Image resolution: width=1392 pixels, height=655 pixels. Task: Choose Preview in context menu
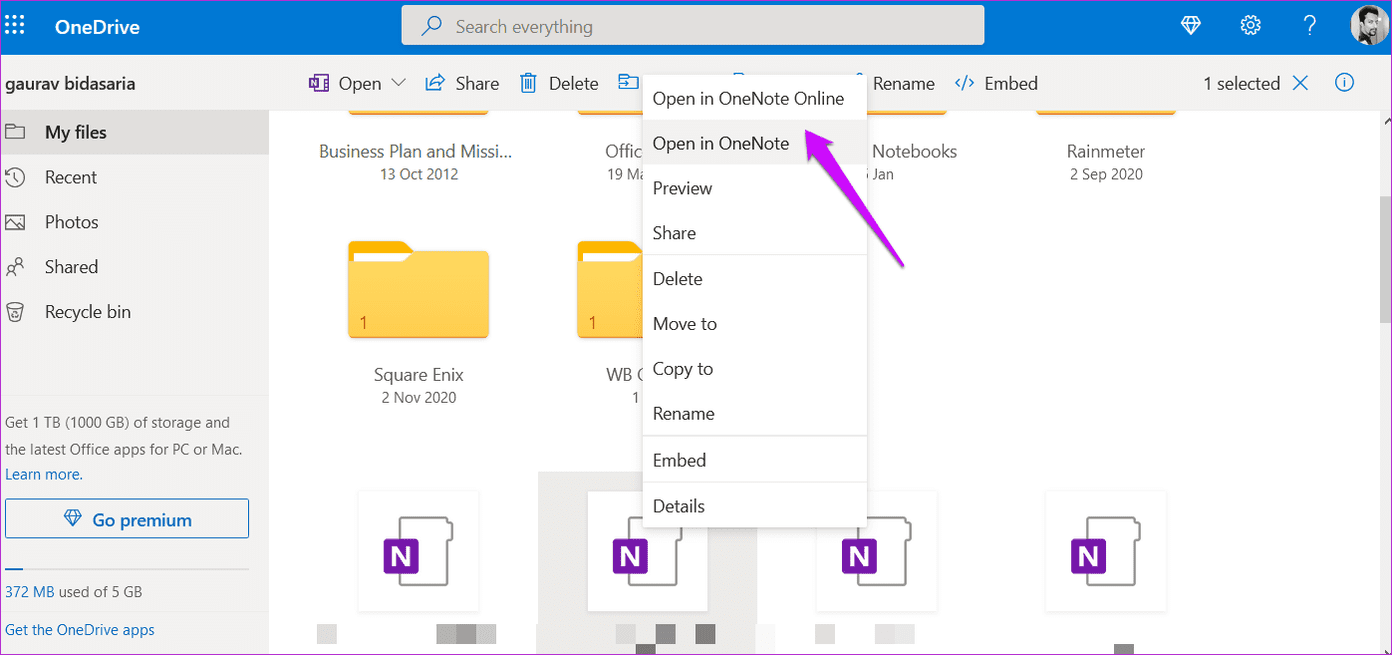[754, 188]
